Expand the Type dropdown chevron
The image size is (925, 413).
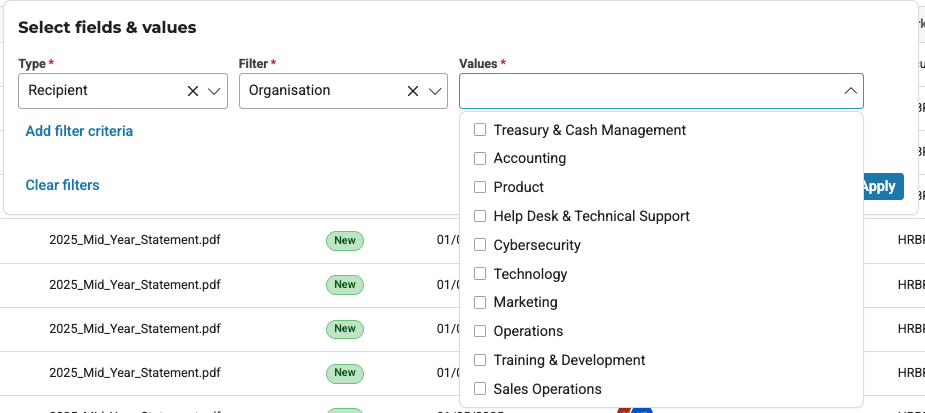(x=214, y=91)
